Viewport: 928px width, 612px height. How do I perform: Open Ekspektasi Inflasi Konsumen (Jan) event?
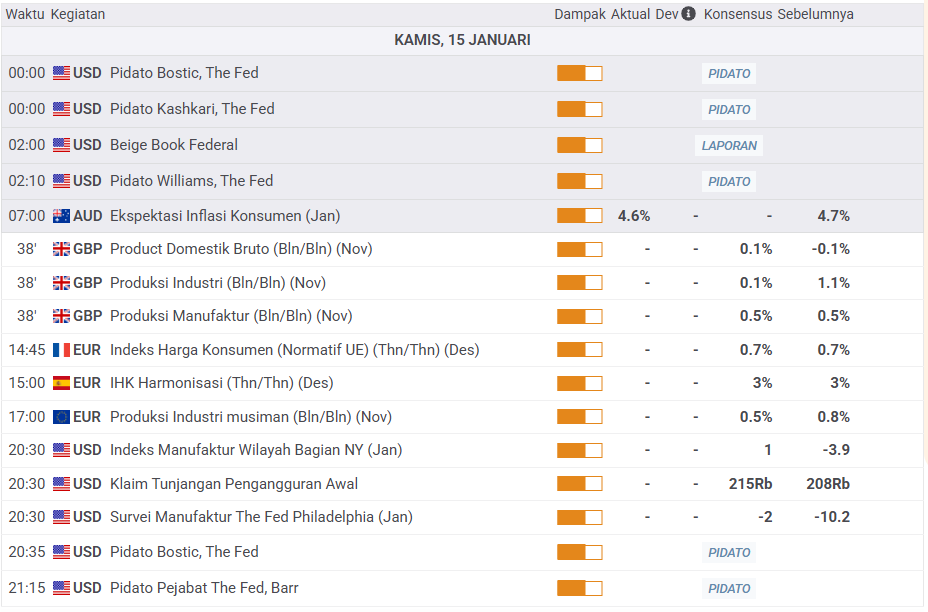pos(219,216)
